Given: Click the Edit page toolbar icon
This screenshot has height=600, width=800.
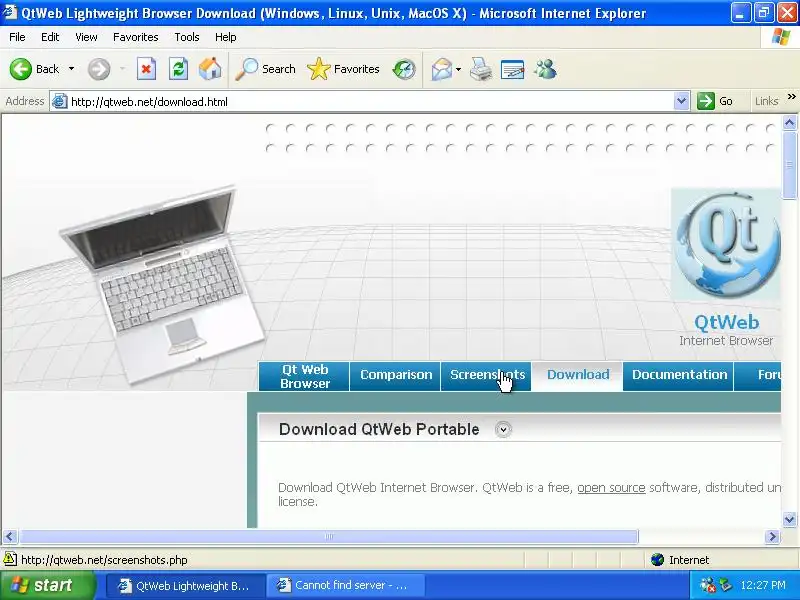Looking at the screenshot, I should [x=513, y=69].
